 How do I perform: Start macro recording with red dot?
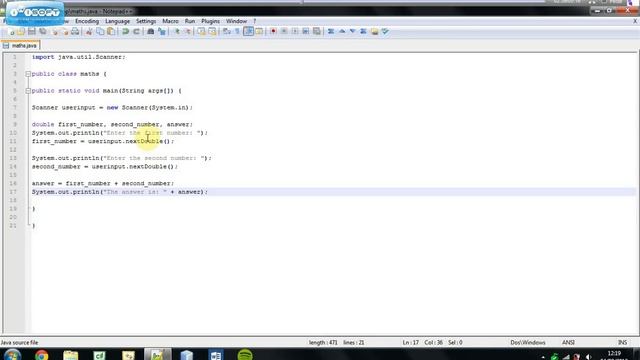click(x=273, y=31)
